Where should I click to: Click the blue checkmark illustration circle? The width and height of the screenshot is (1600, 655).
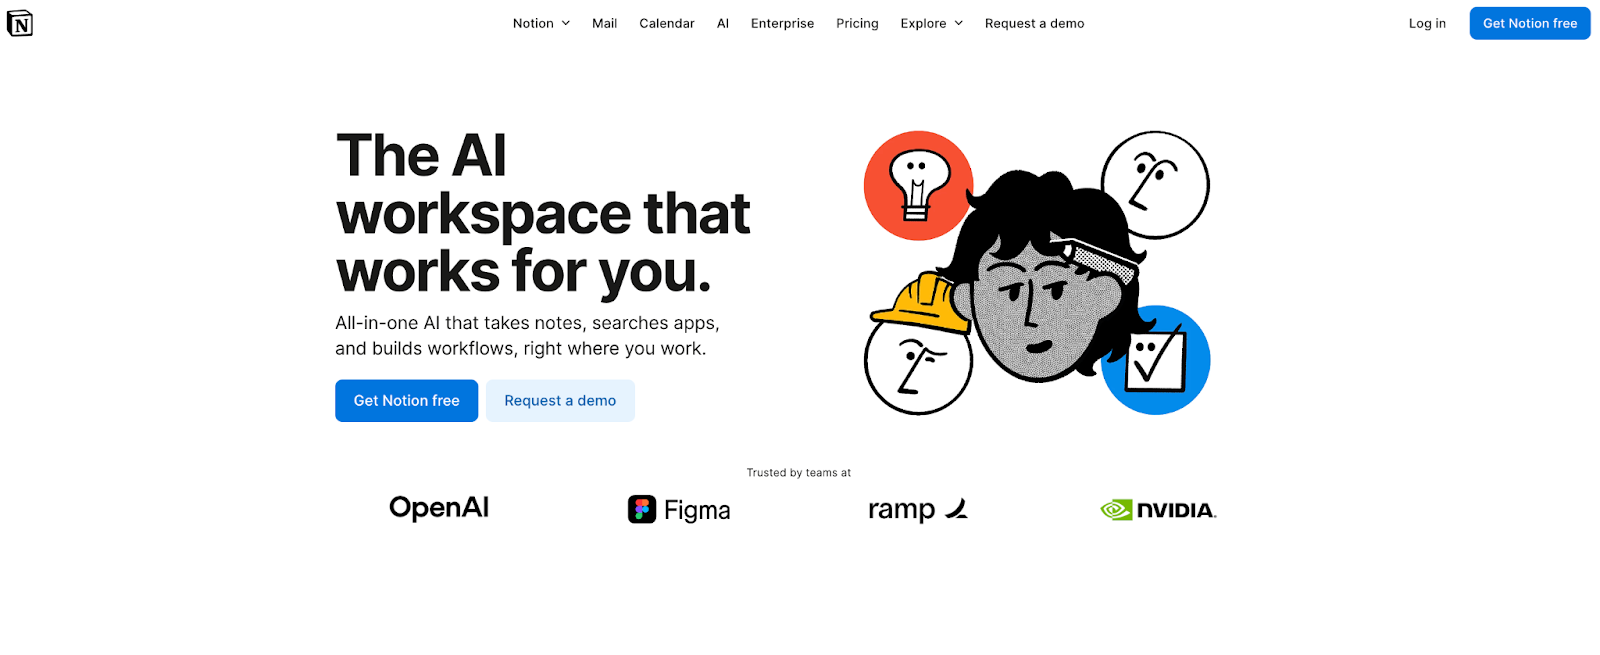coord(1157,361)
